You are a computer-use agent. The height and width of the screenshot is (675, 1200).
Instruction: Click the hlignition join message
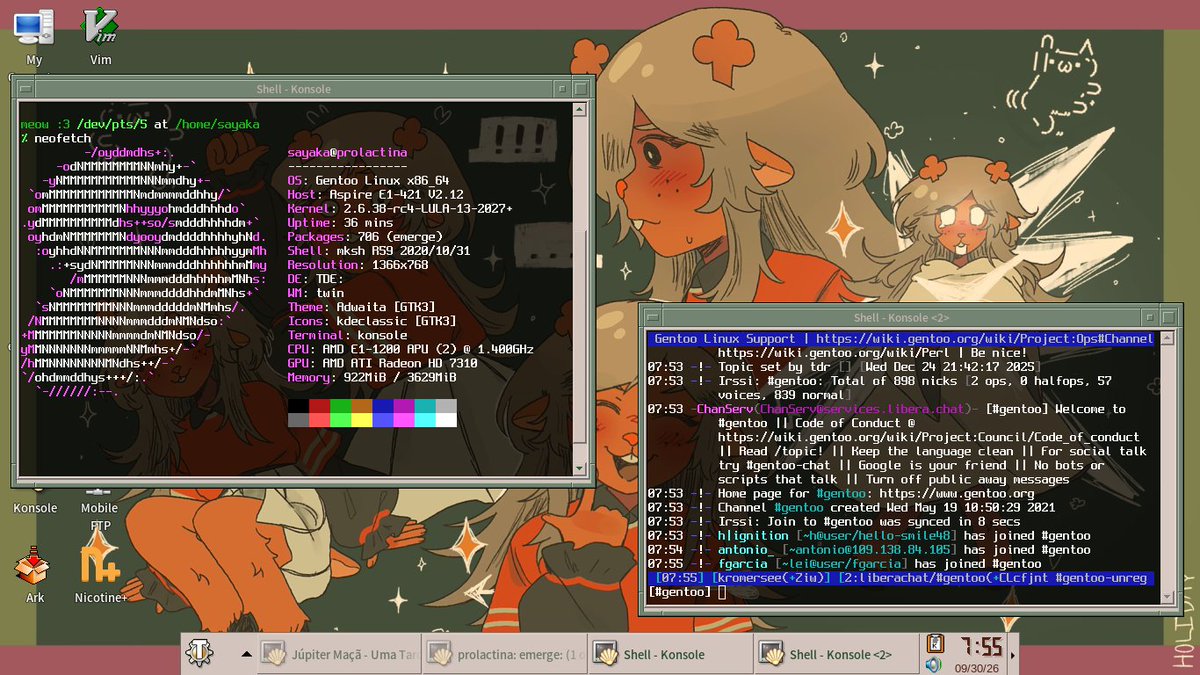tap(869, 536)
